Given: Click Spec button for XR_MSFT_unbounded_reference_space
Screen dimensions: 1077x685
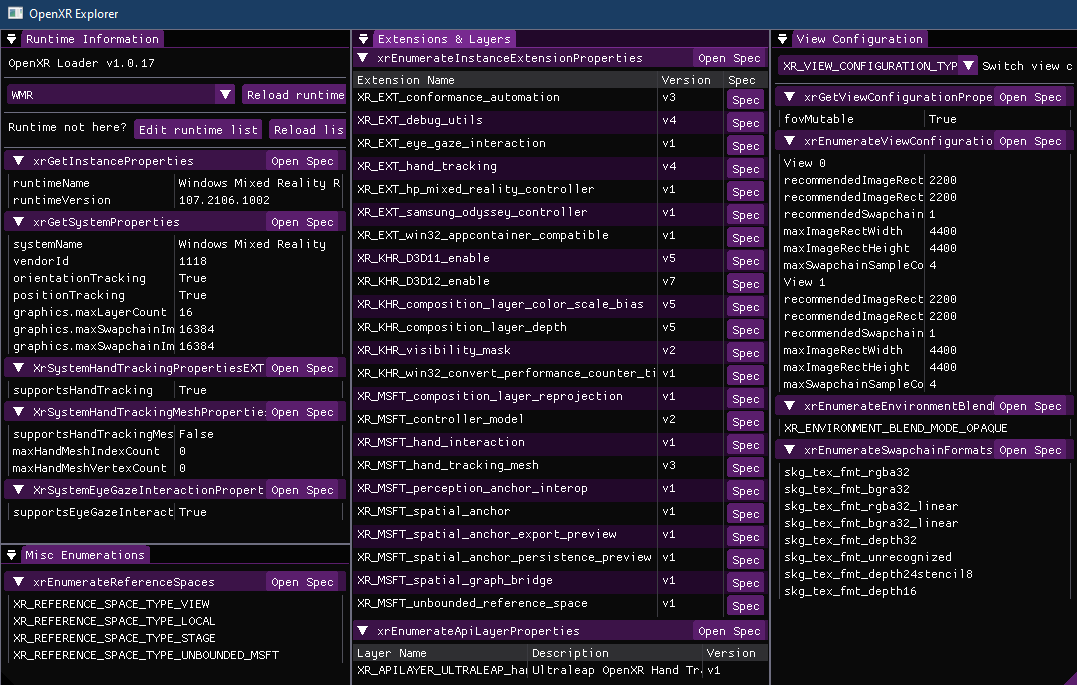Looking at the screenshot, I should pos(745,607).
